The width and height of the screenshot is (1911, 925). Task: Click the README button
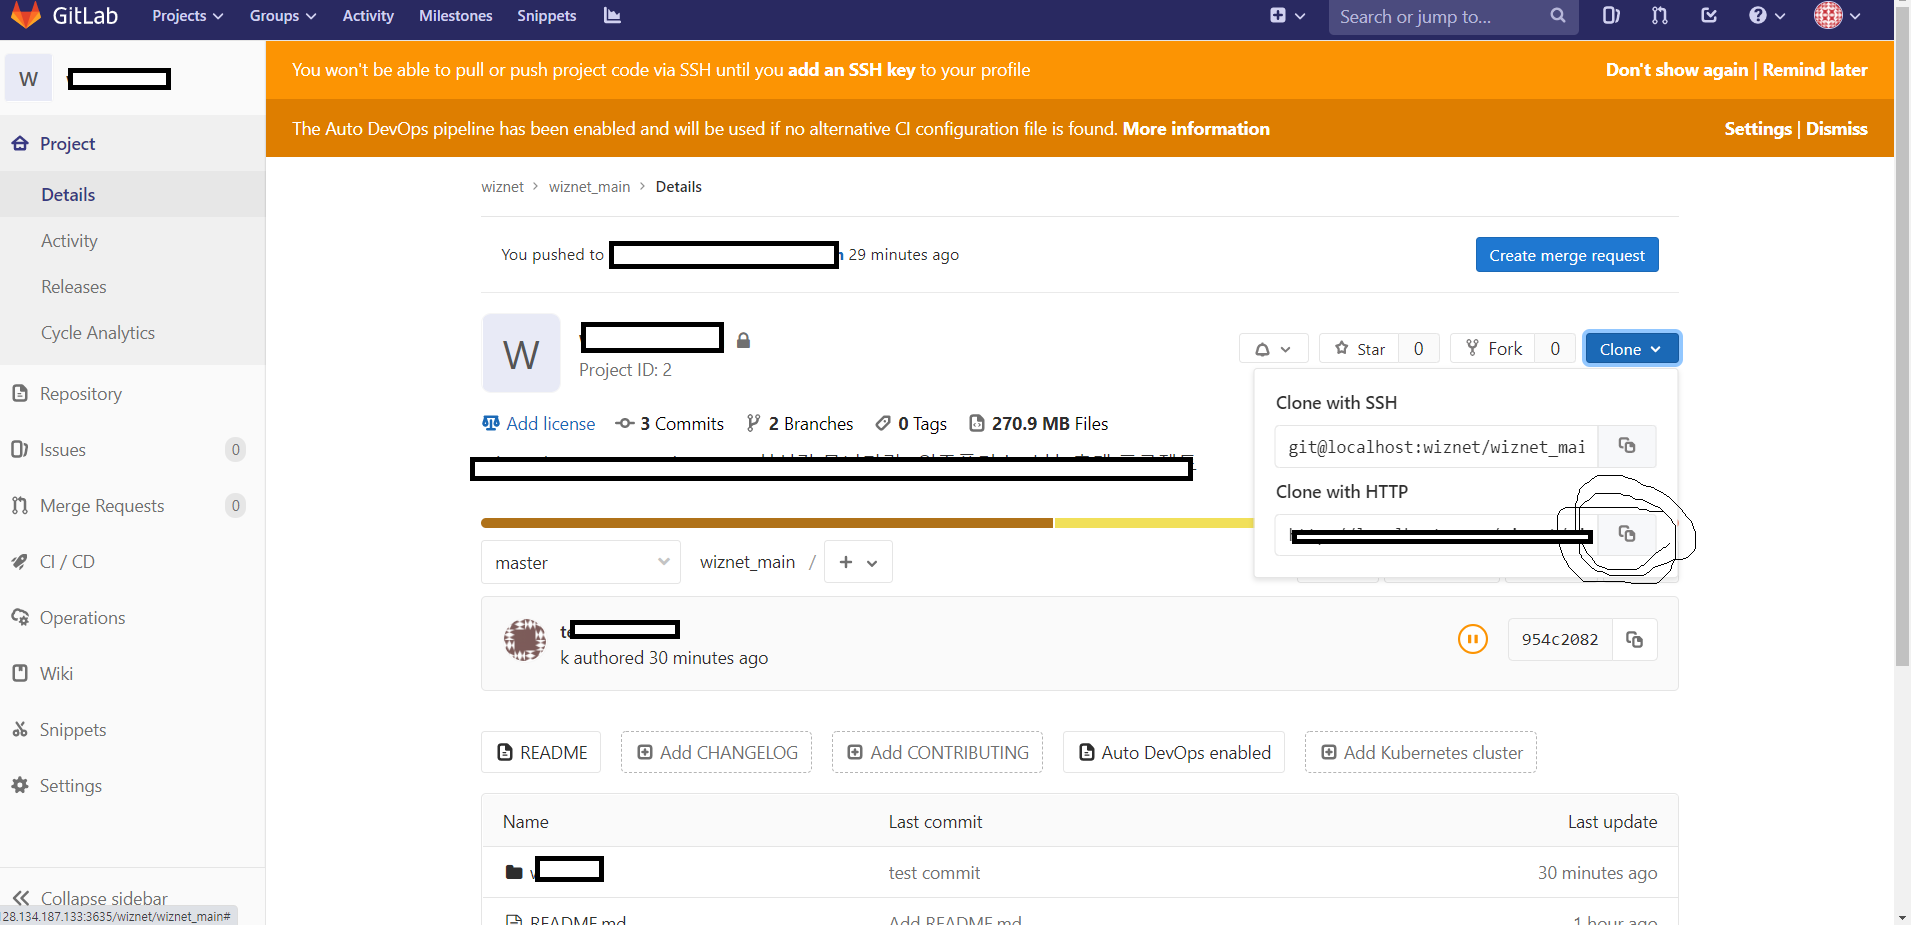pos(541,753)
